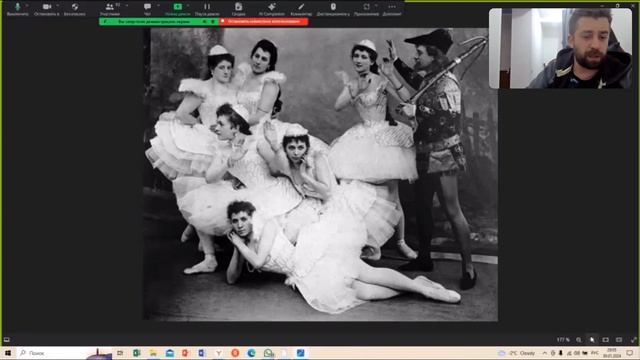This screenshot has height=360, width=640.
Task: Open Remote control mouse icon
Action: pos(333,7)
